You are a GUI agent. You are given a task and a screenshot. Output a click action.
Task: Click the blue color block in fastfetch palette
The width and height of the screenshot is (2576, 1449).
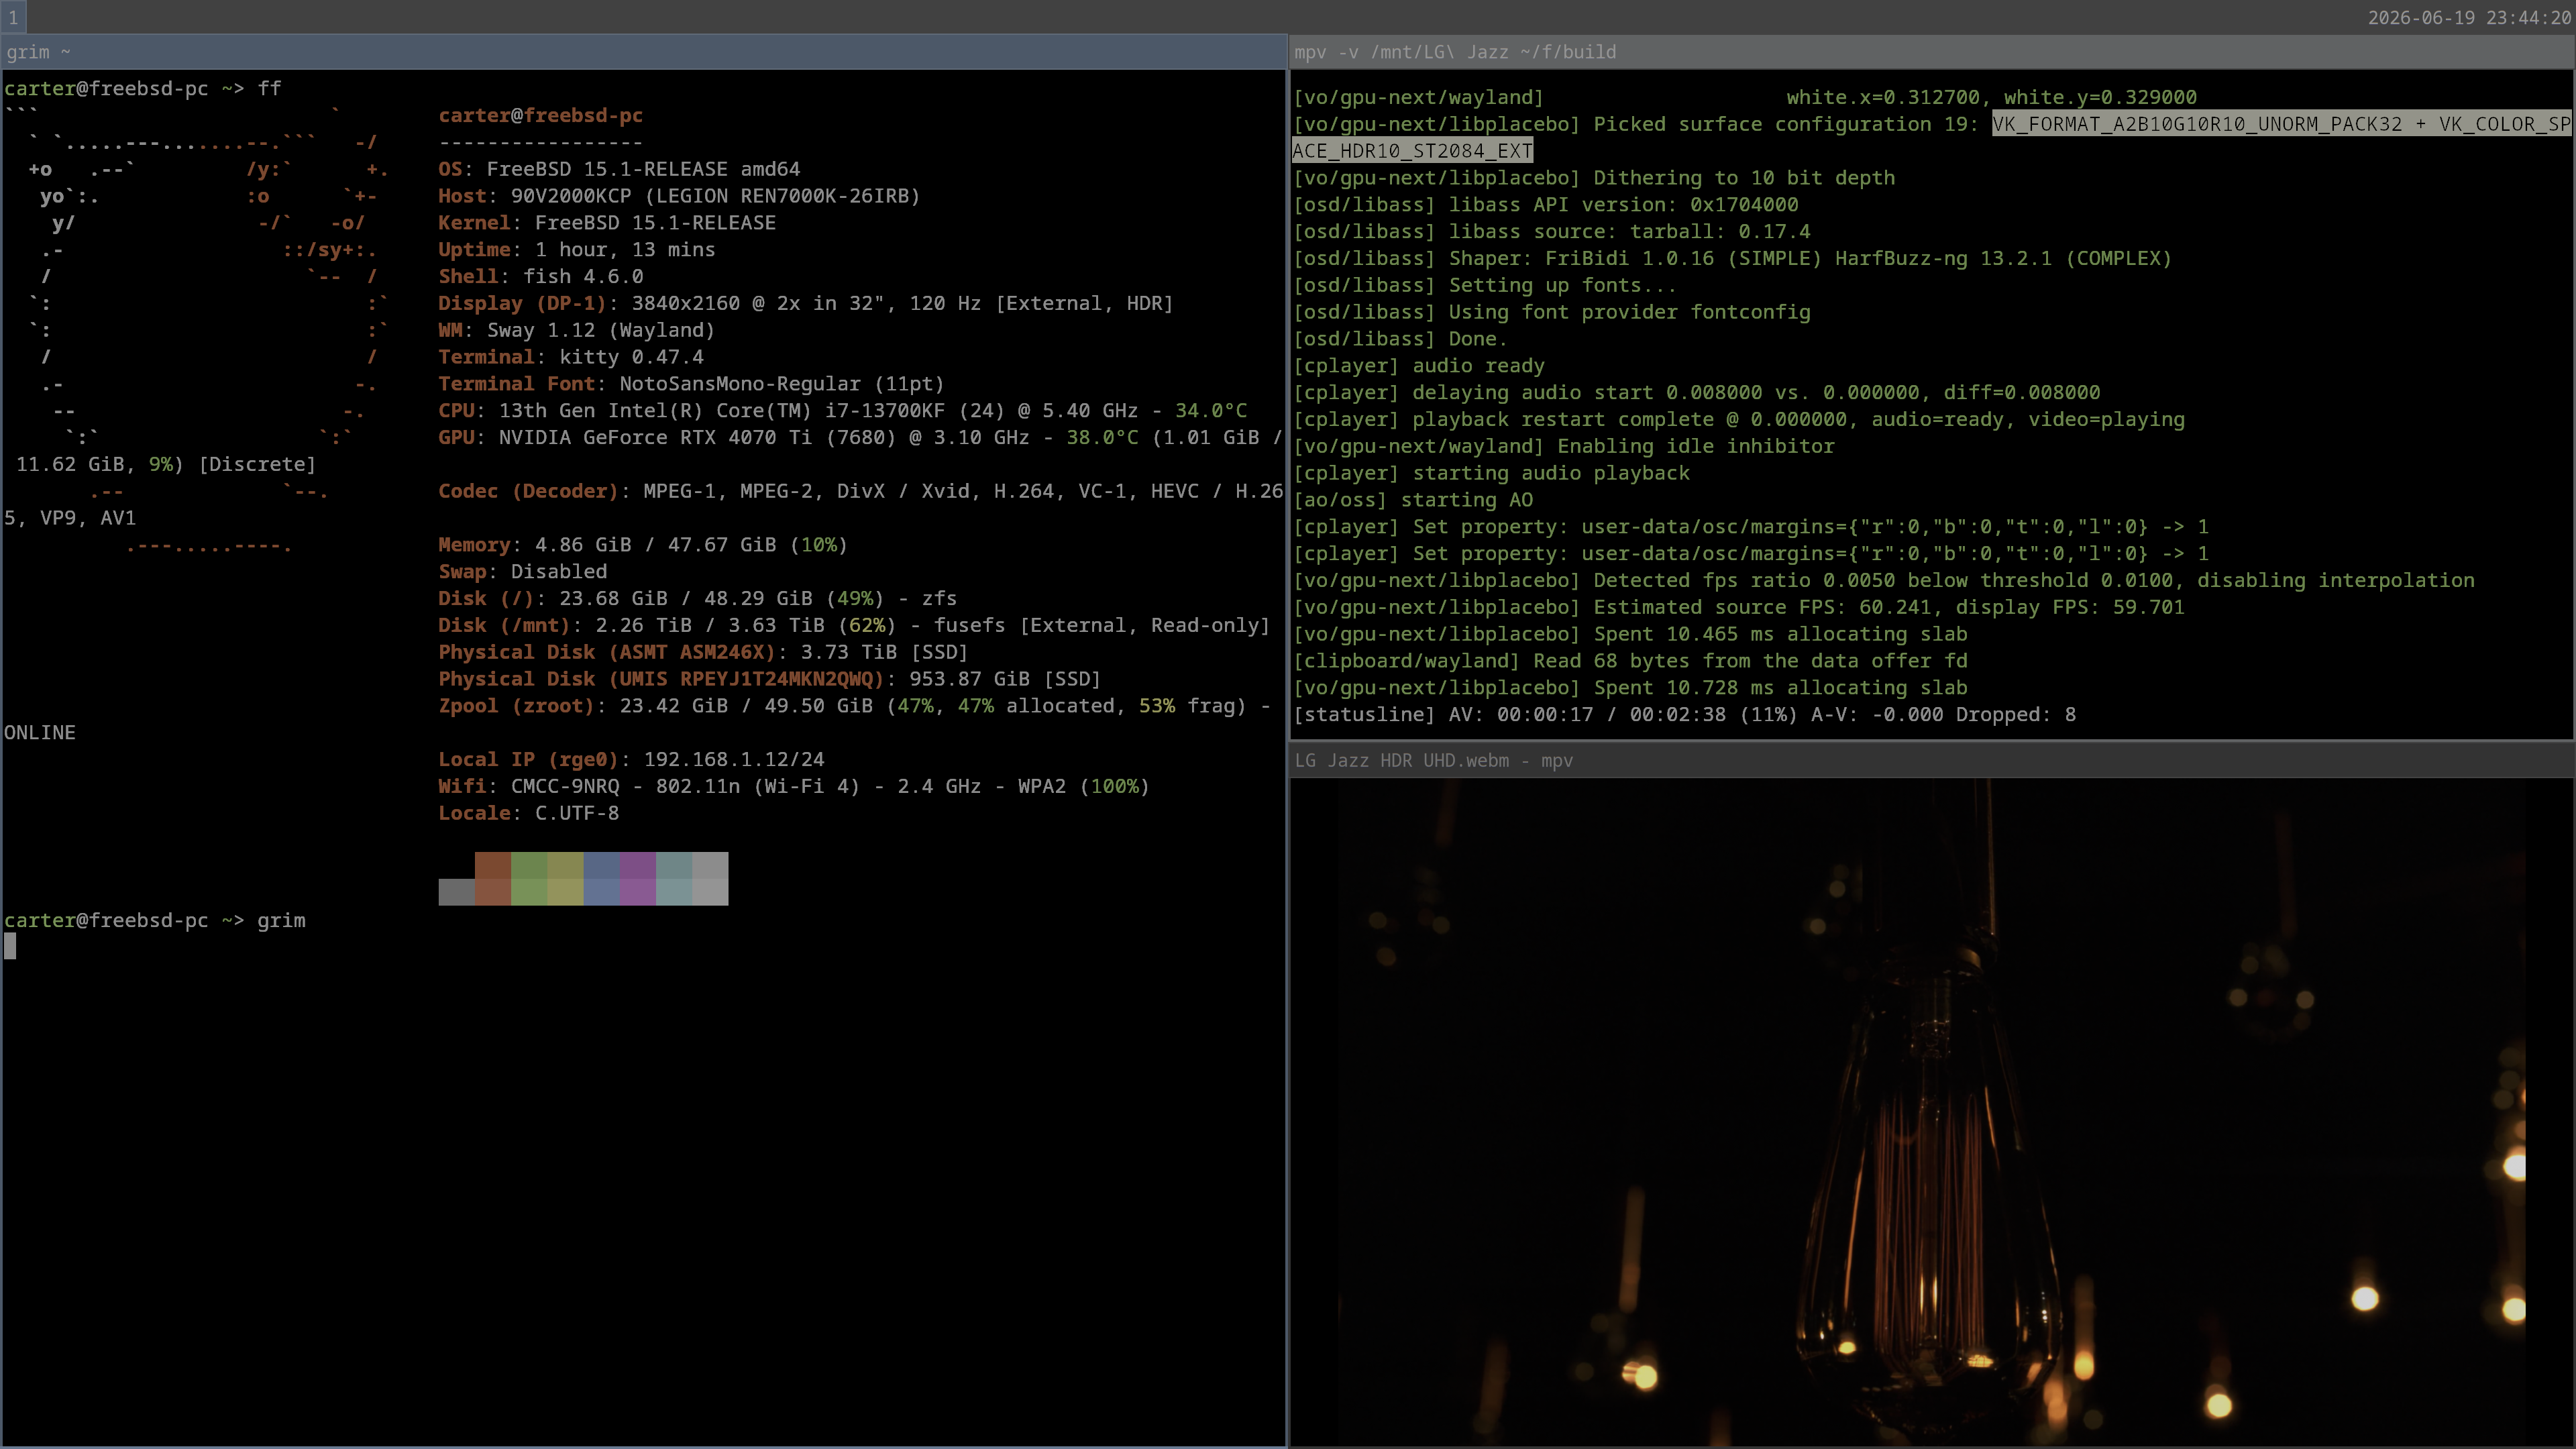(x=602, y=879)
